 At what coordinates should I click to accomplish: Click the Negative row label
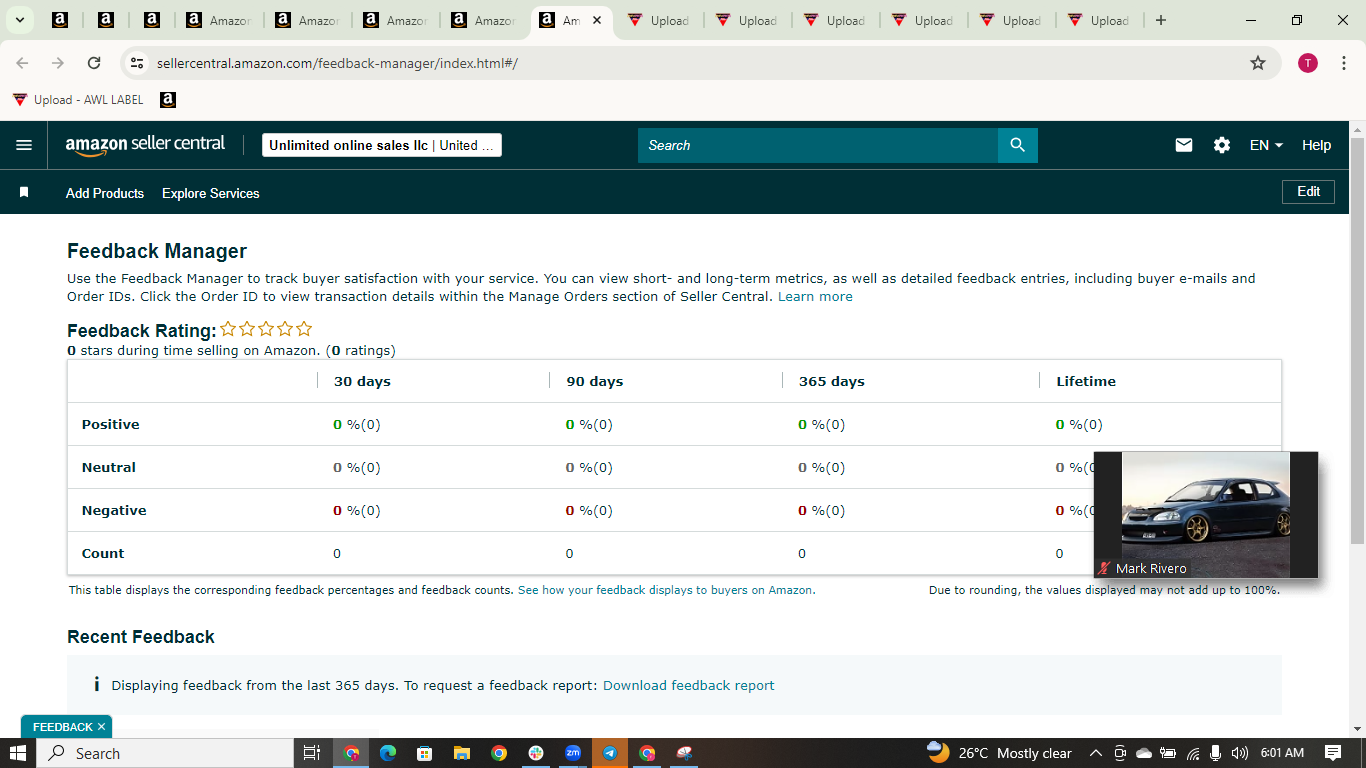point(114,510)
